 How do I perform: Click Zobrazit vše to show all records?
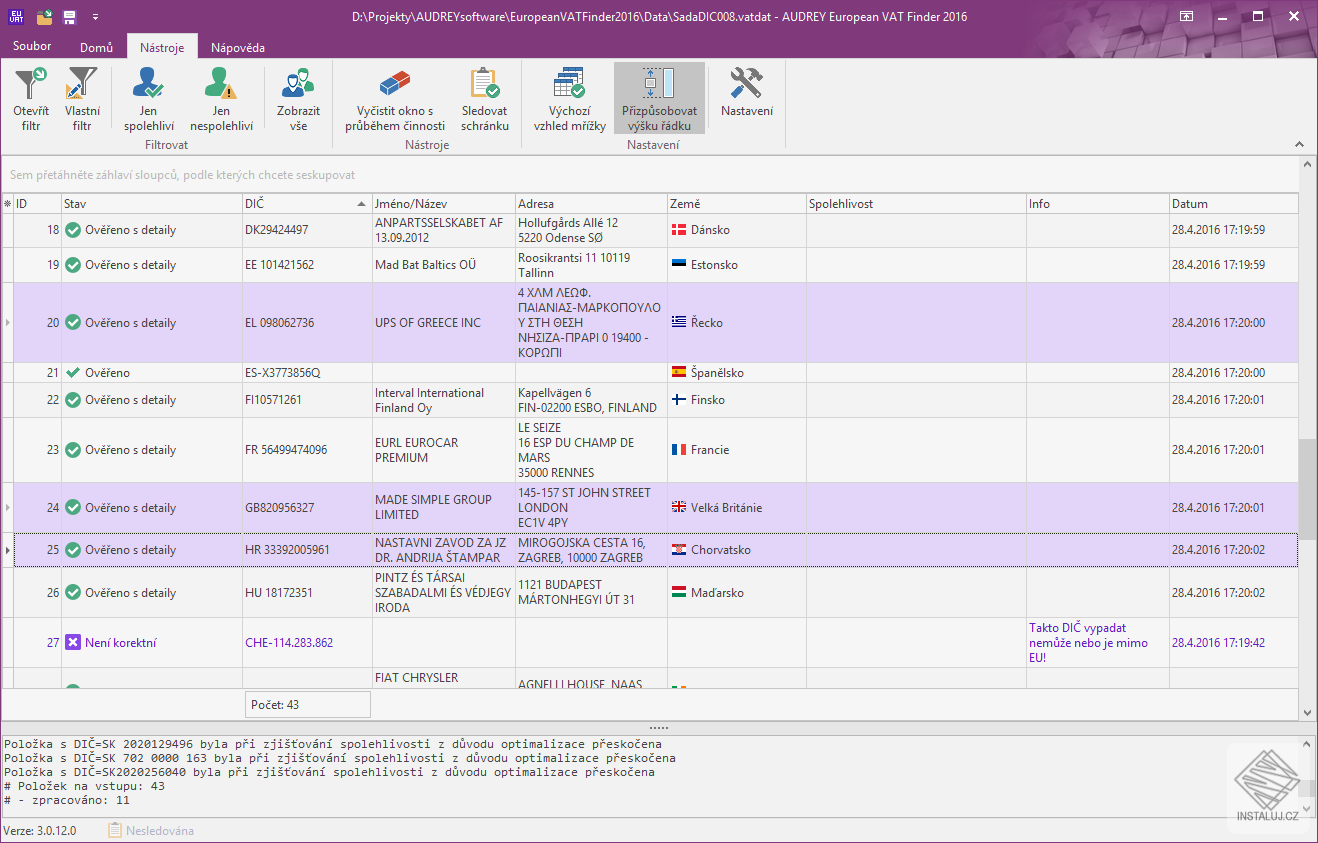click(297, 97)
